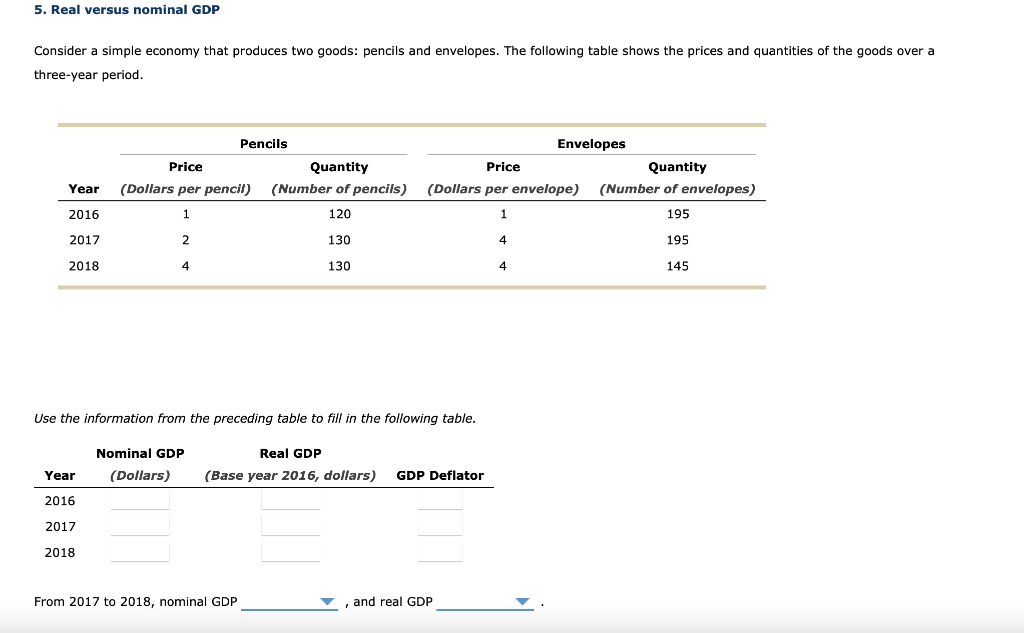Click the Envelopes column header
This screenshot has height=633, width=1024.
pyautogui.click(x=590, y=143)
